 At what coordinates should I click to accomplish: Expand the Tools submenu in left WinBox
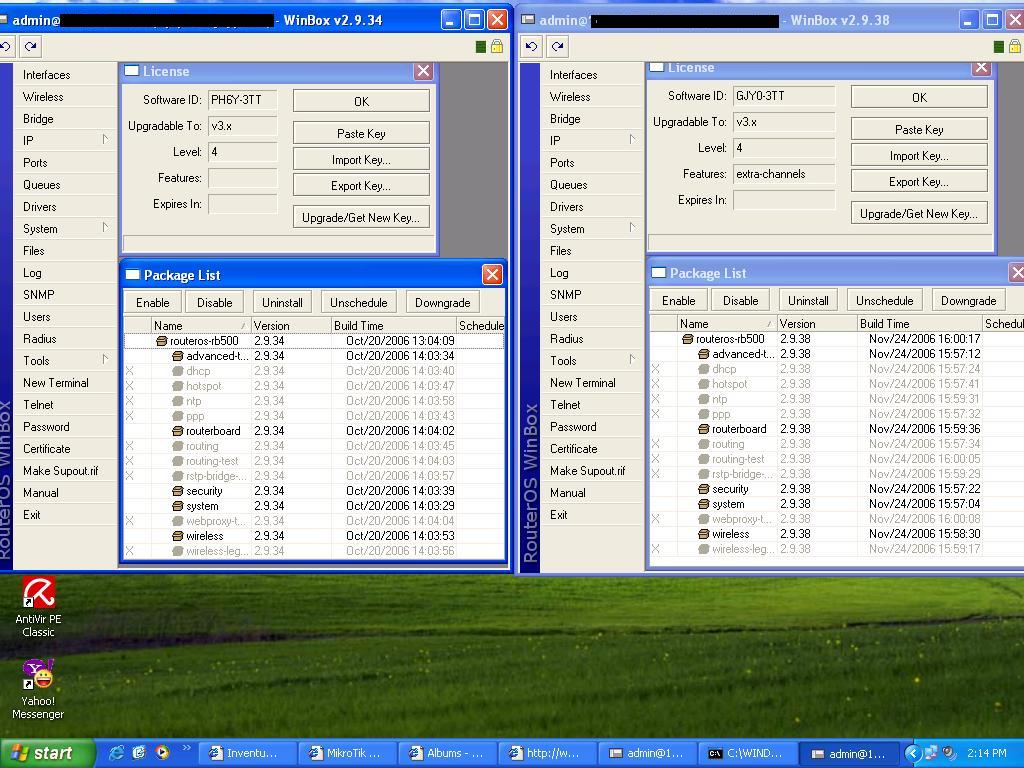105,360
